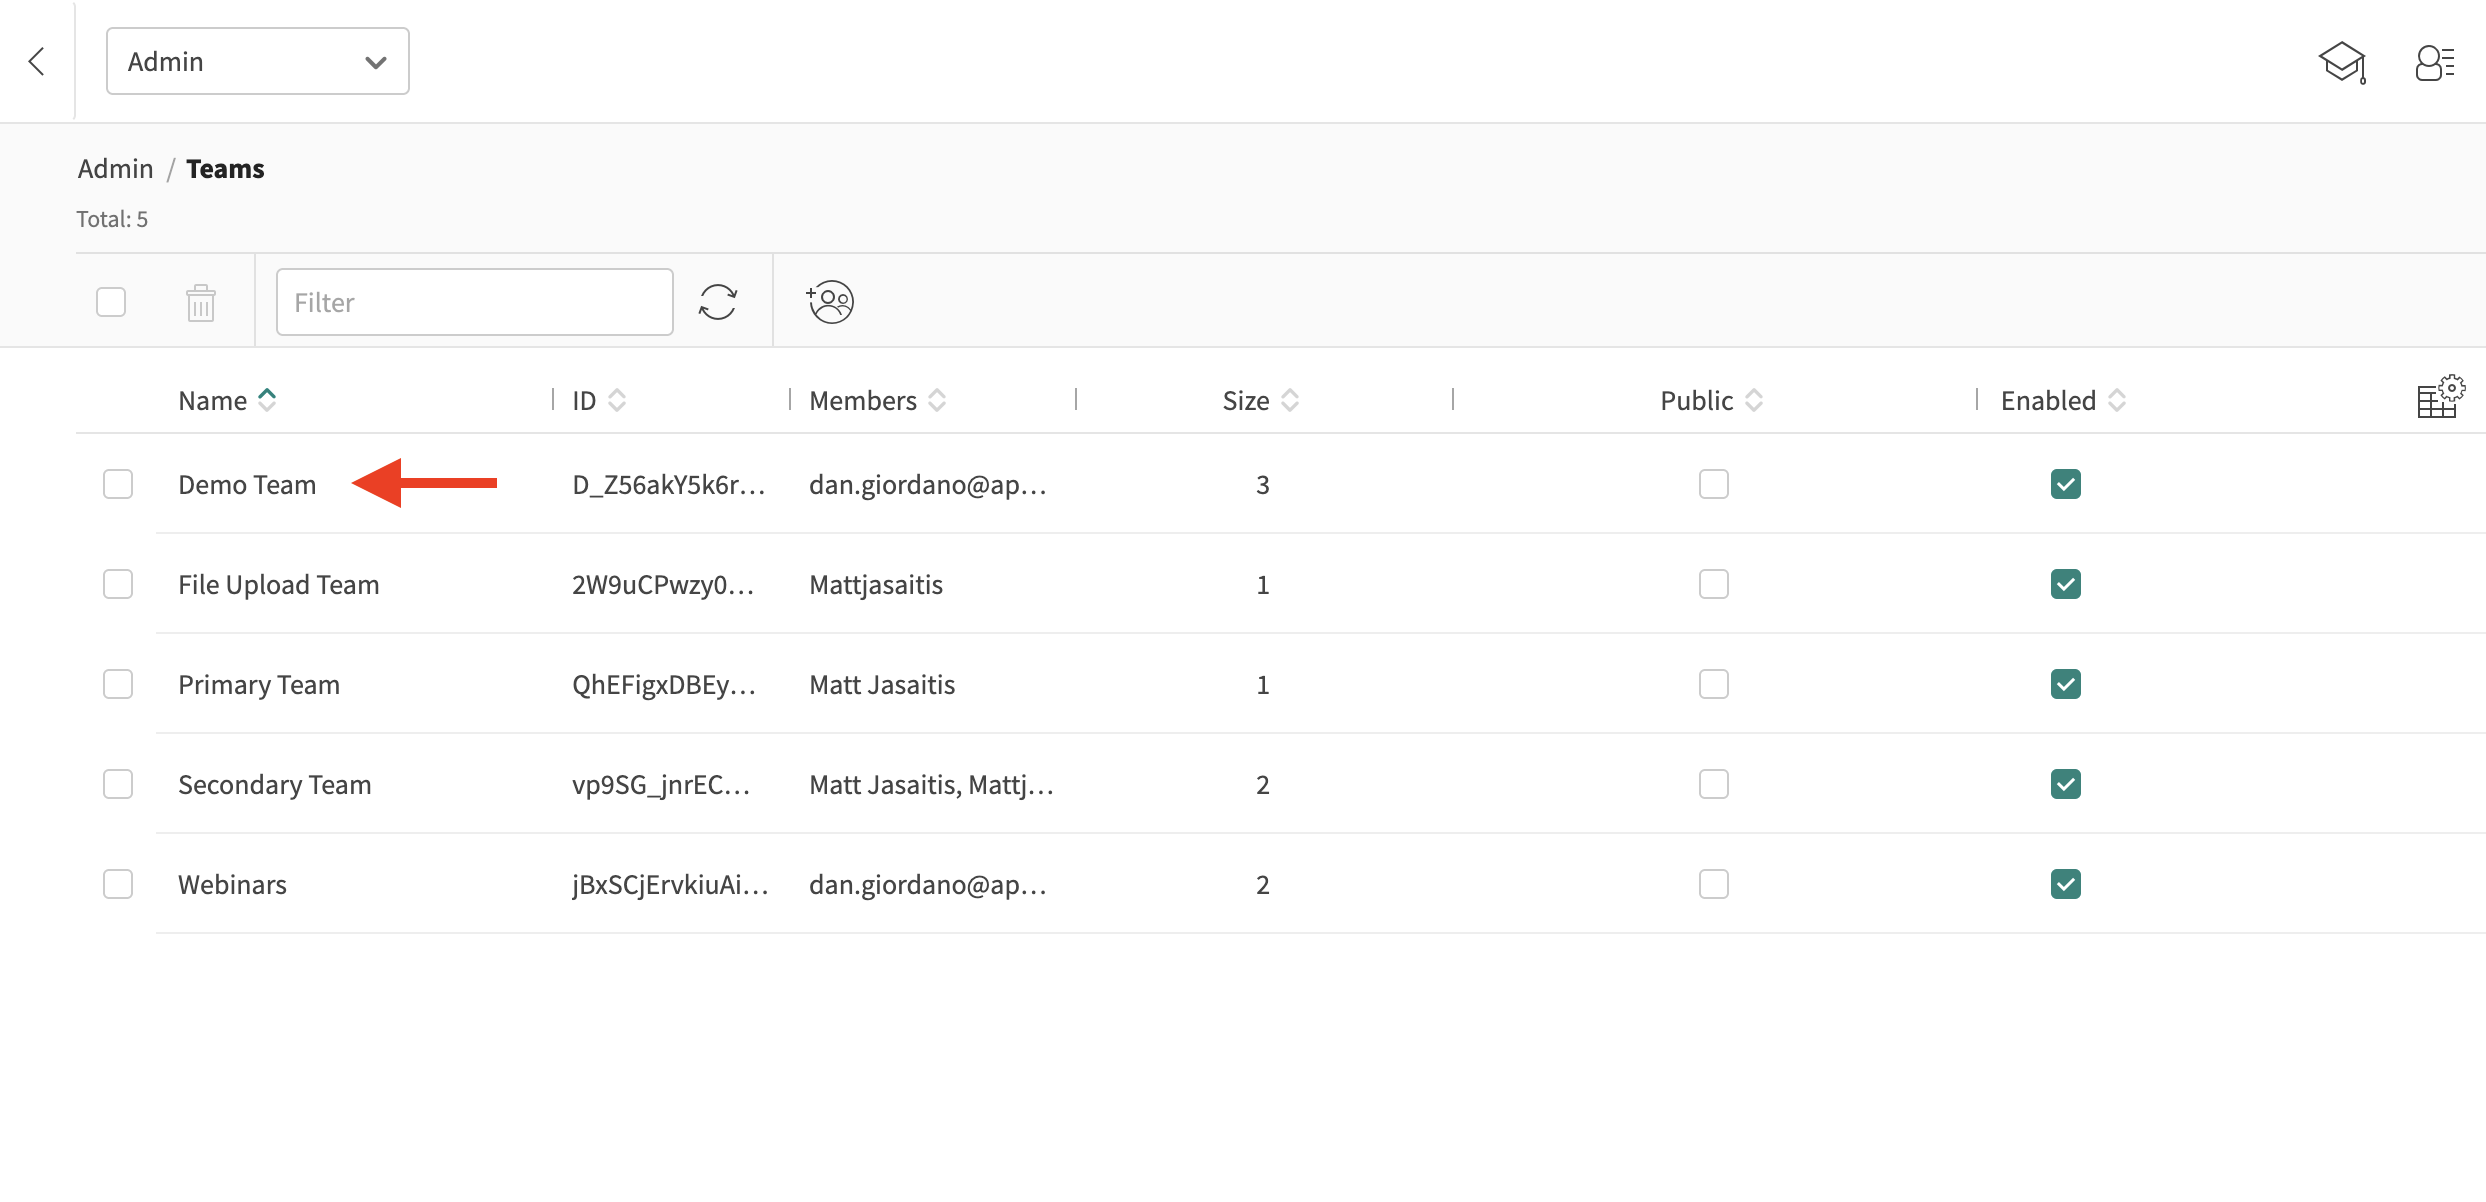Go to Admin breadcrumb link

pos(115,169)
